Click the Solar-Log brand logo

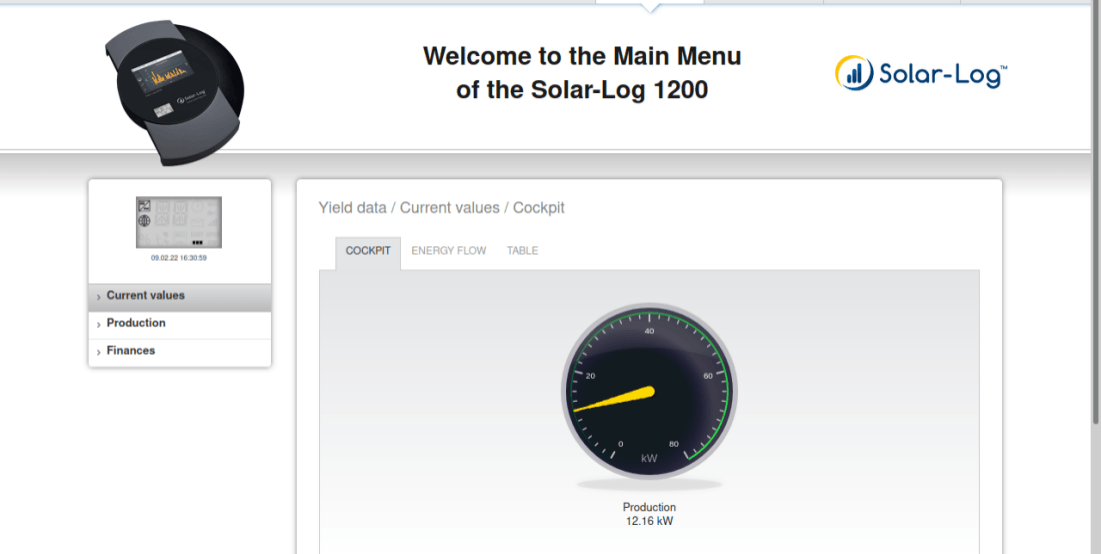coord(920,73)
